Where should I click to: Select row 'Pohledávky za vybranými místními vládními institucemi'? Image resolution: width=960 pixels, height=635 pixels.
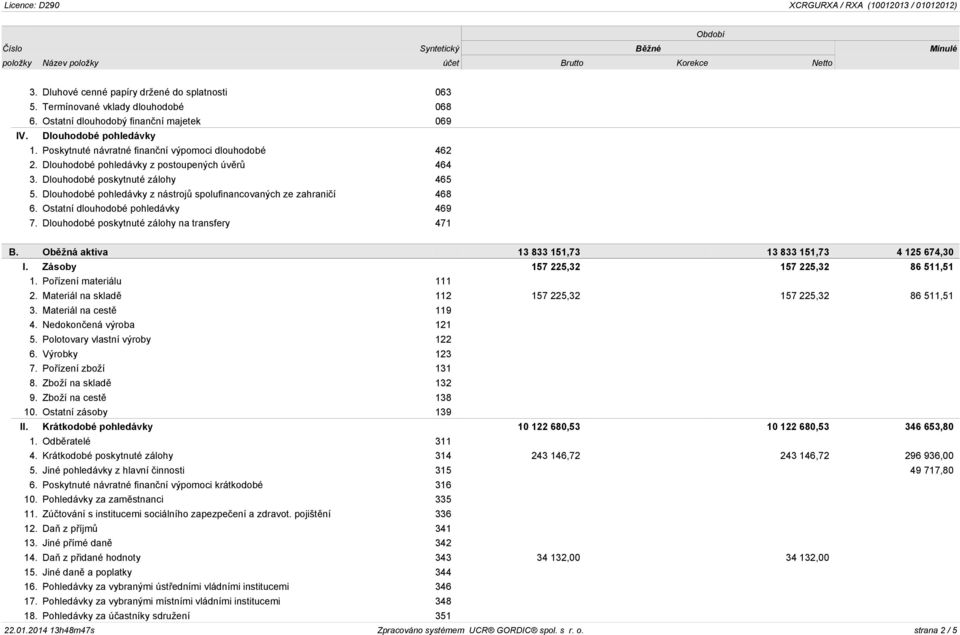(x=480, y=601)
